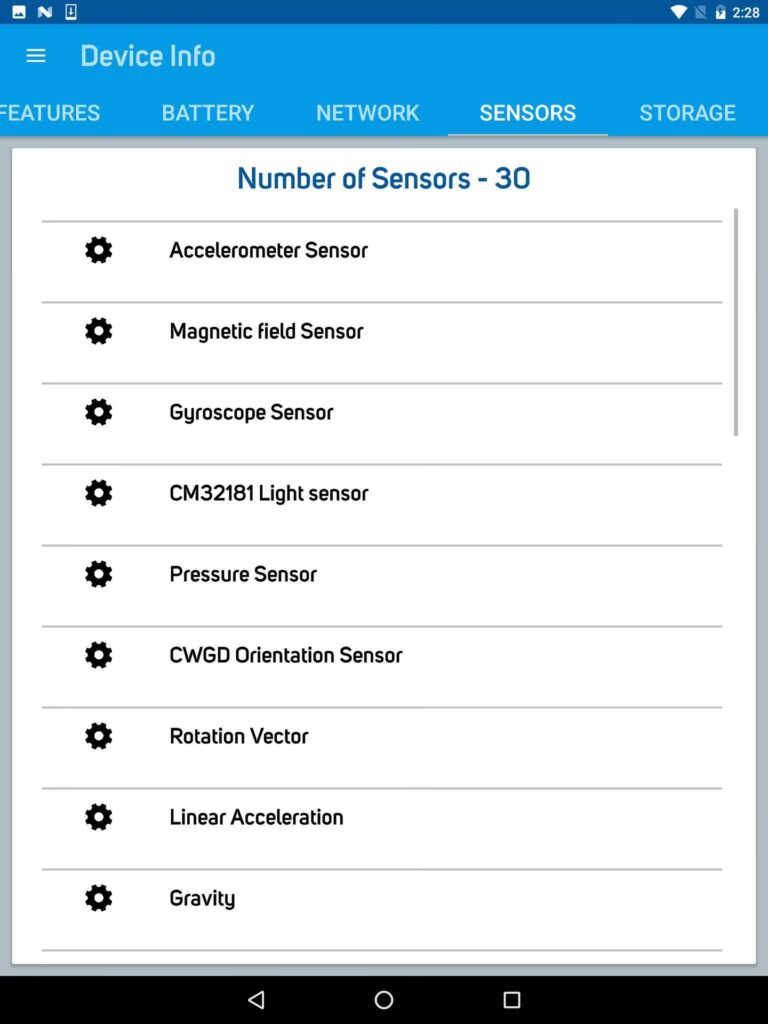This screenshot has width=768, height=1024.
Task: Open the Network tab
Action: point(368,113)
